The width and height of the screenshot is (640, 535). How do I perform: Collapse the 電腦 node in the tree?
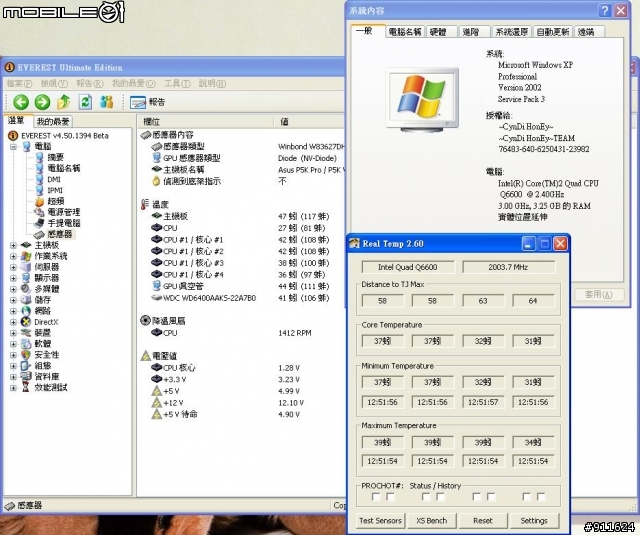tap(13, 146)
